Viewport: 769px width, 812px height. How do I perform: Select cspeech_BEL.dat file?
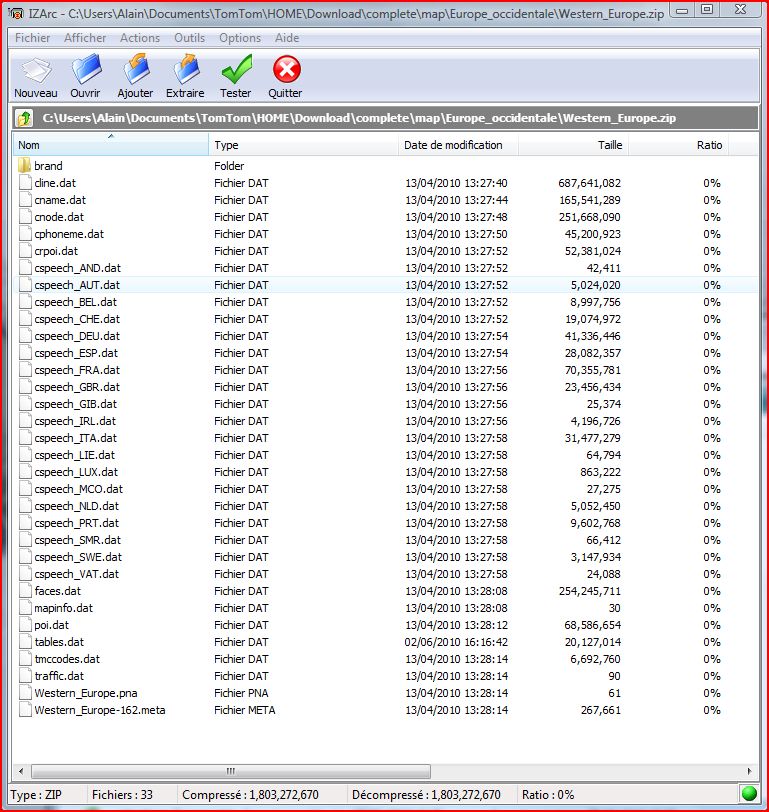pyautogui.click(x=76, y=302)
